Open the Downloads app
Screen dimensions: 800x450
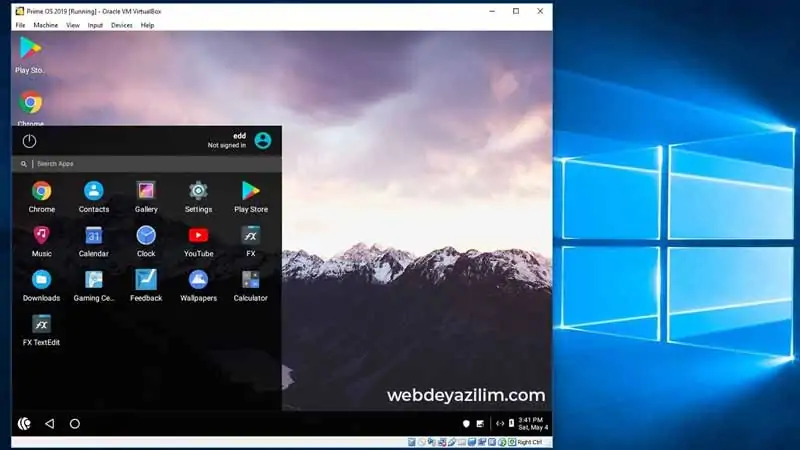coord(41,285)
